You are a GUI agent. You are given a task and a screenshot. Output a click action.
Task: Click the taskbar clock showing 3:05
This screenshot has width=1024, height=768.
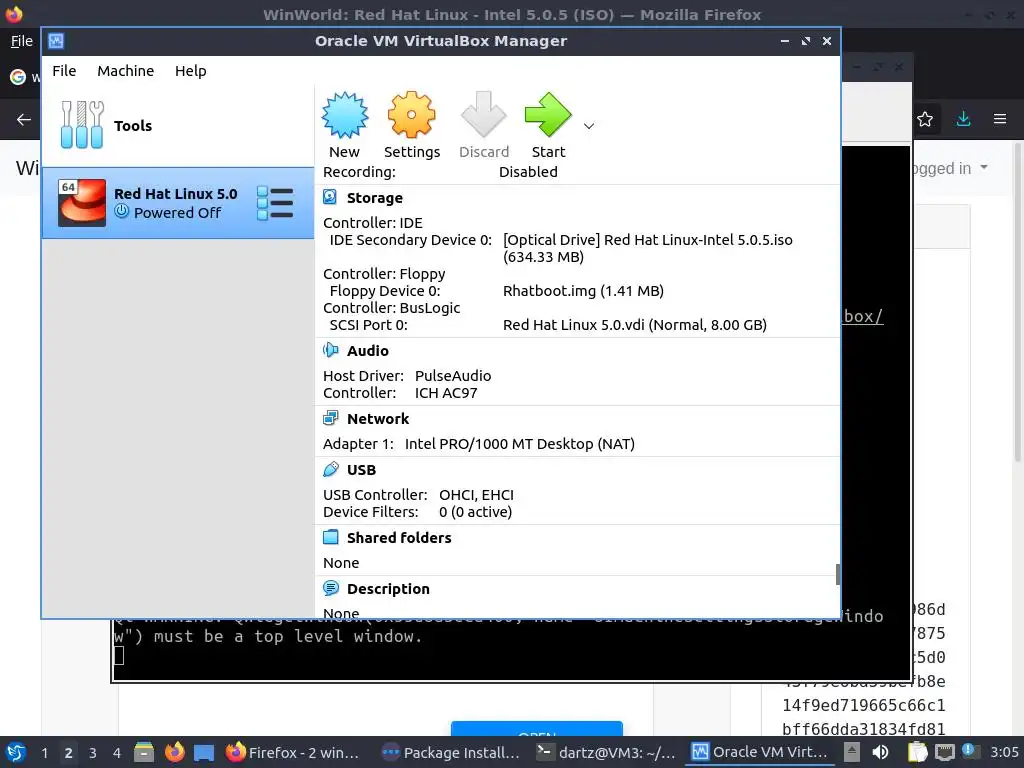(1004, 752)
